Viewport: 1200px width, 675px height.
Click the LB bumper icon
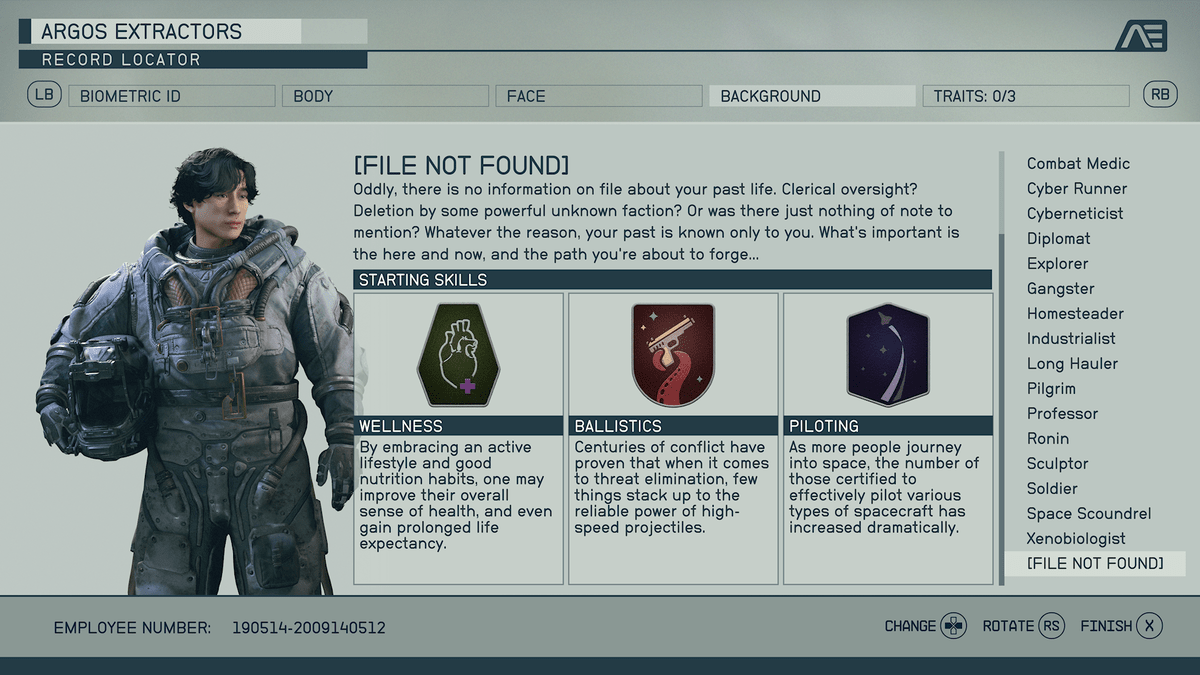click(x=44, y=96)
